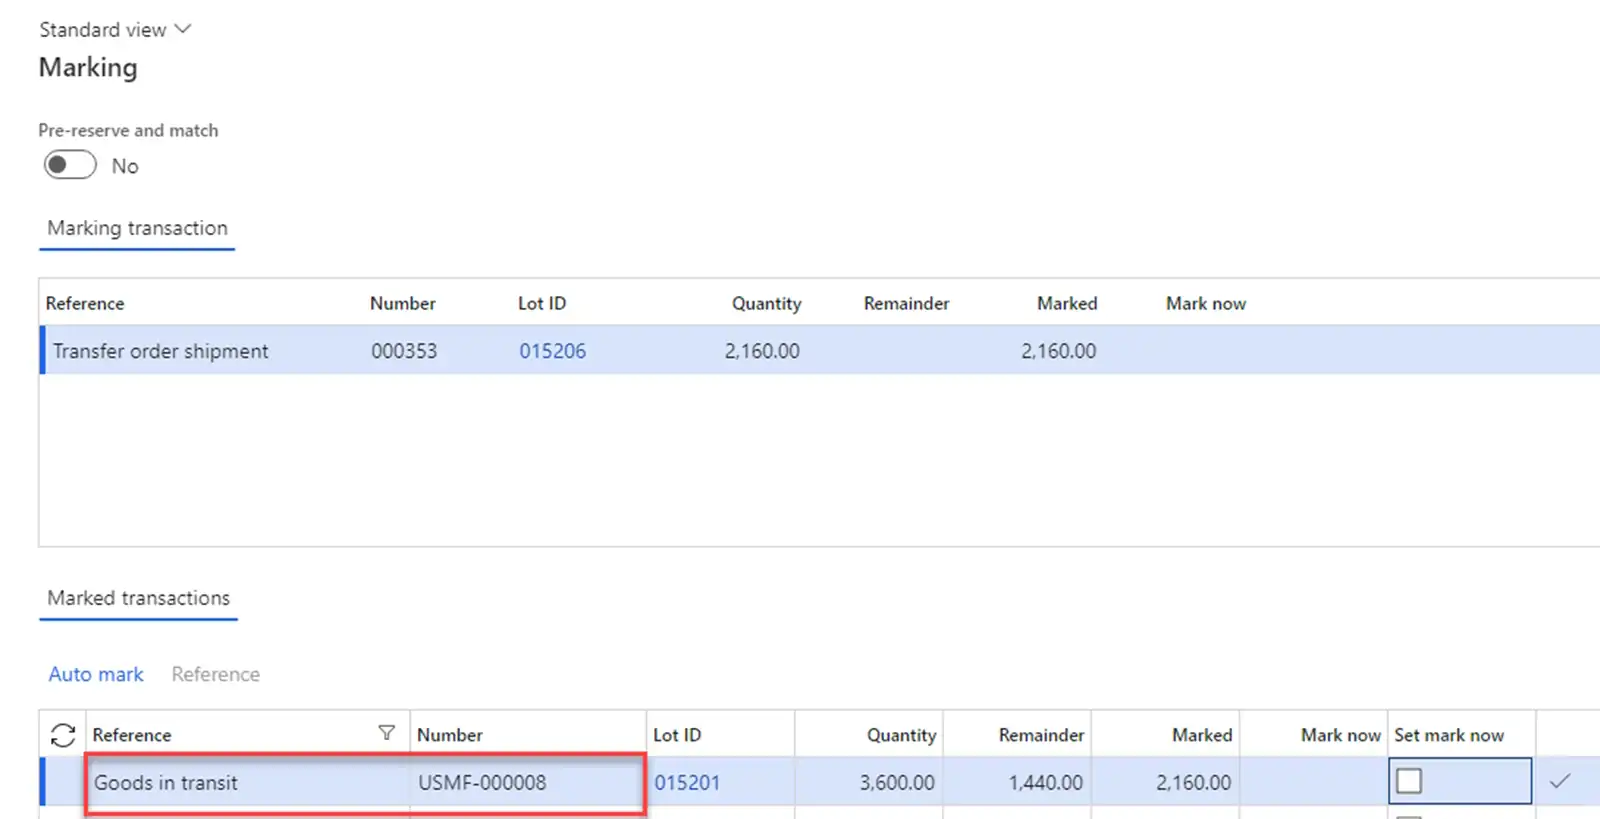Screen dimensions: 1600x819
Task: Open Lot ID 015206 link
Action: pyautogui.click(x=552, y=351)
